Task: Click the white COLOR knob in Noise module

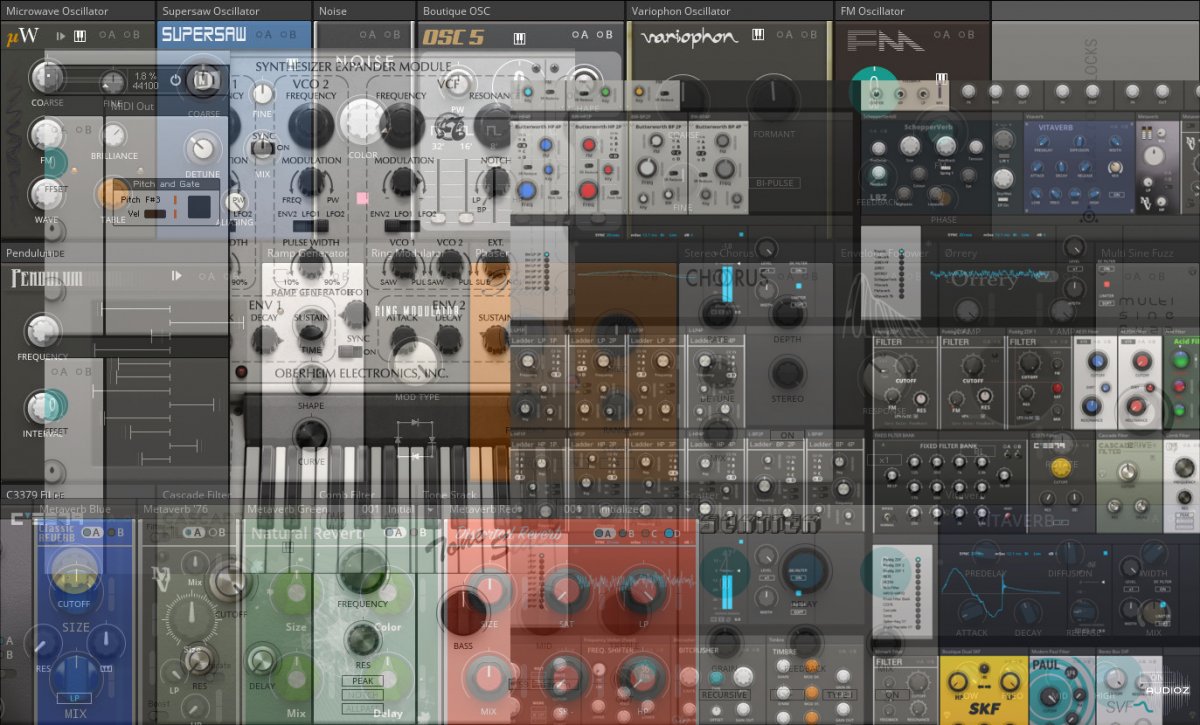Action: click(362, 123)
